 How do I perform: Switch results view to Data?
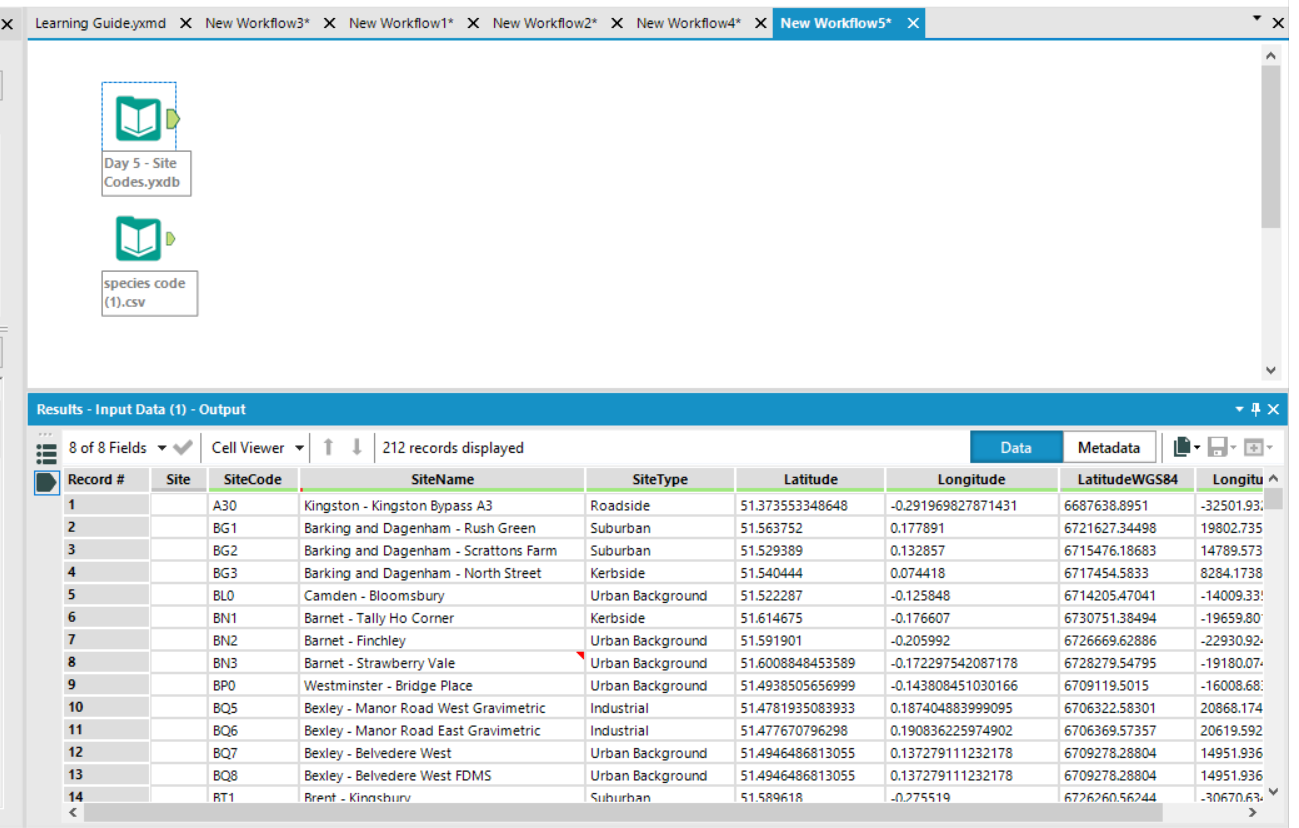pyautogui.click(x=1015, y=448)
